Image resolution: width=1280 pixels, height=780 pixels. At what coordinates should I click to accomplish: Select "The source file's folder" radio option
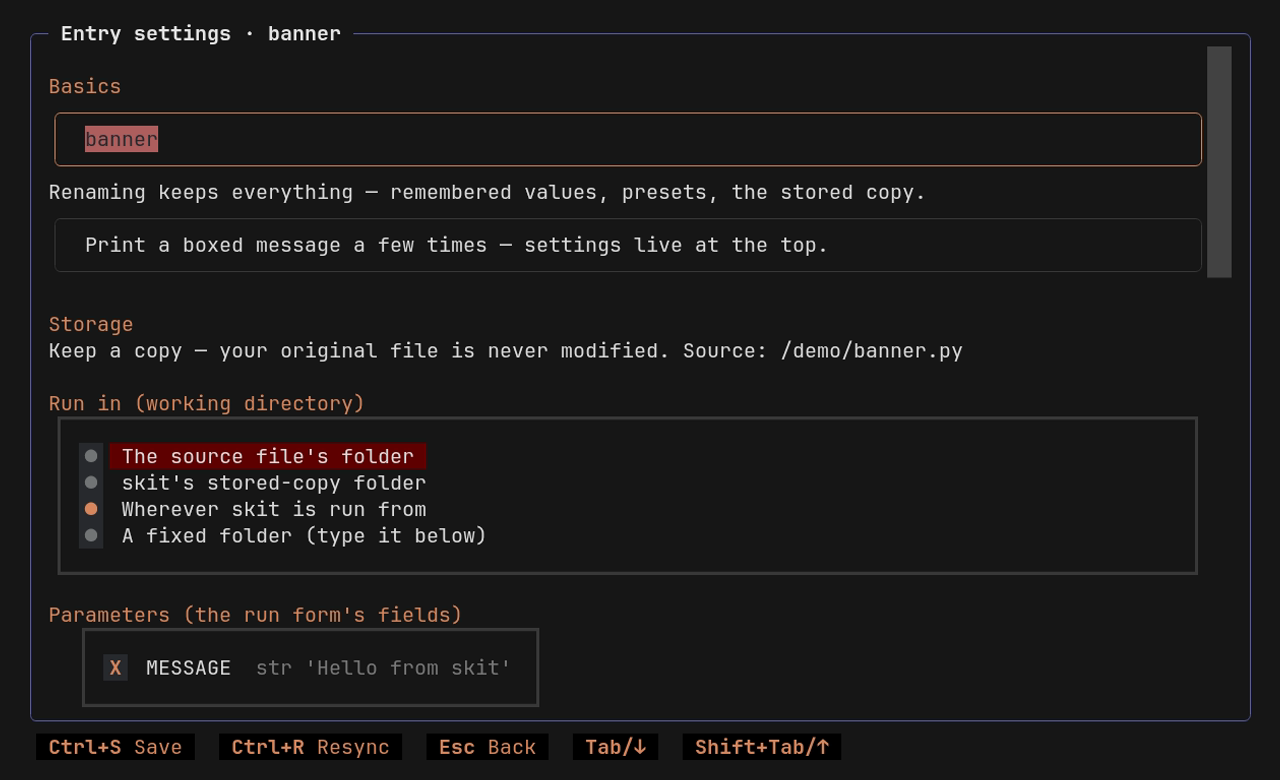253,456
